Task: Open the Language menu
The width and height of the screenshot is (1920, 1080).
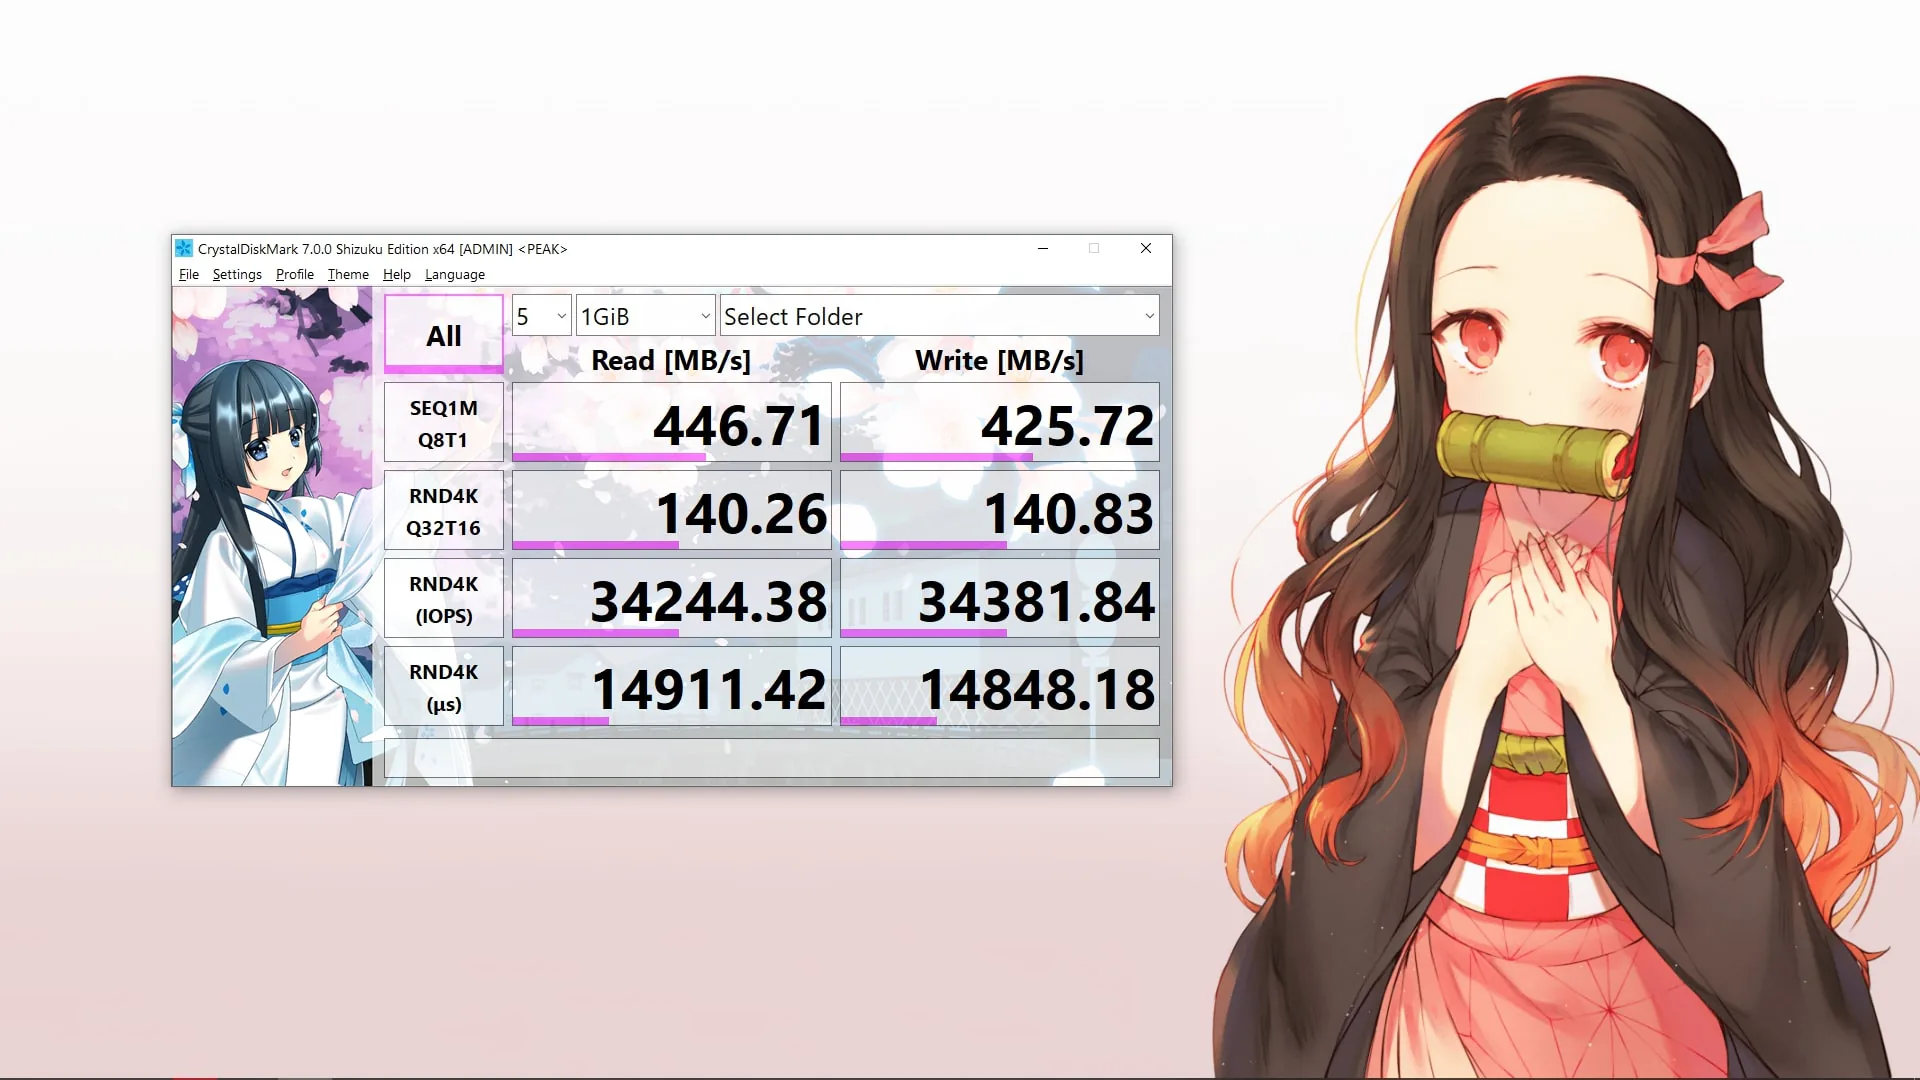Action: click(x=455, y=275)
